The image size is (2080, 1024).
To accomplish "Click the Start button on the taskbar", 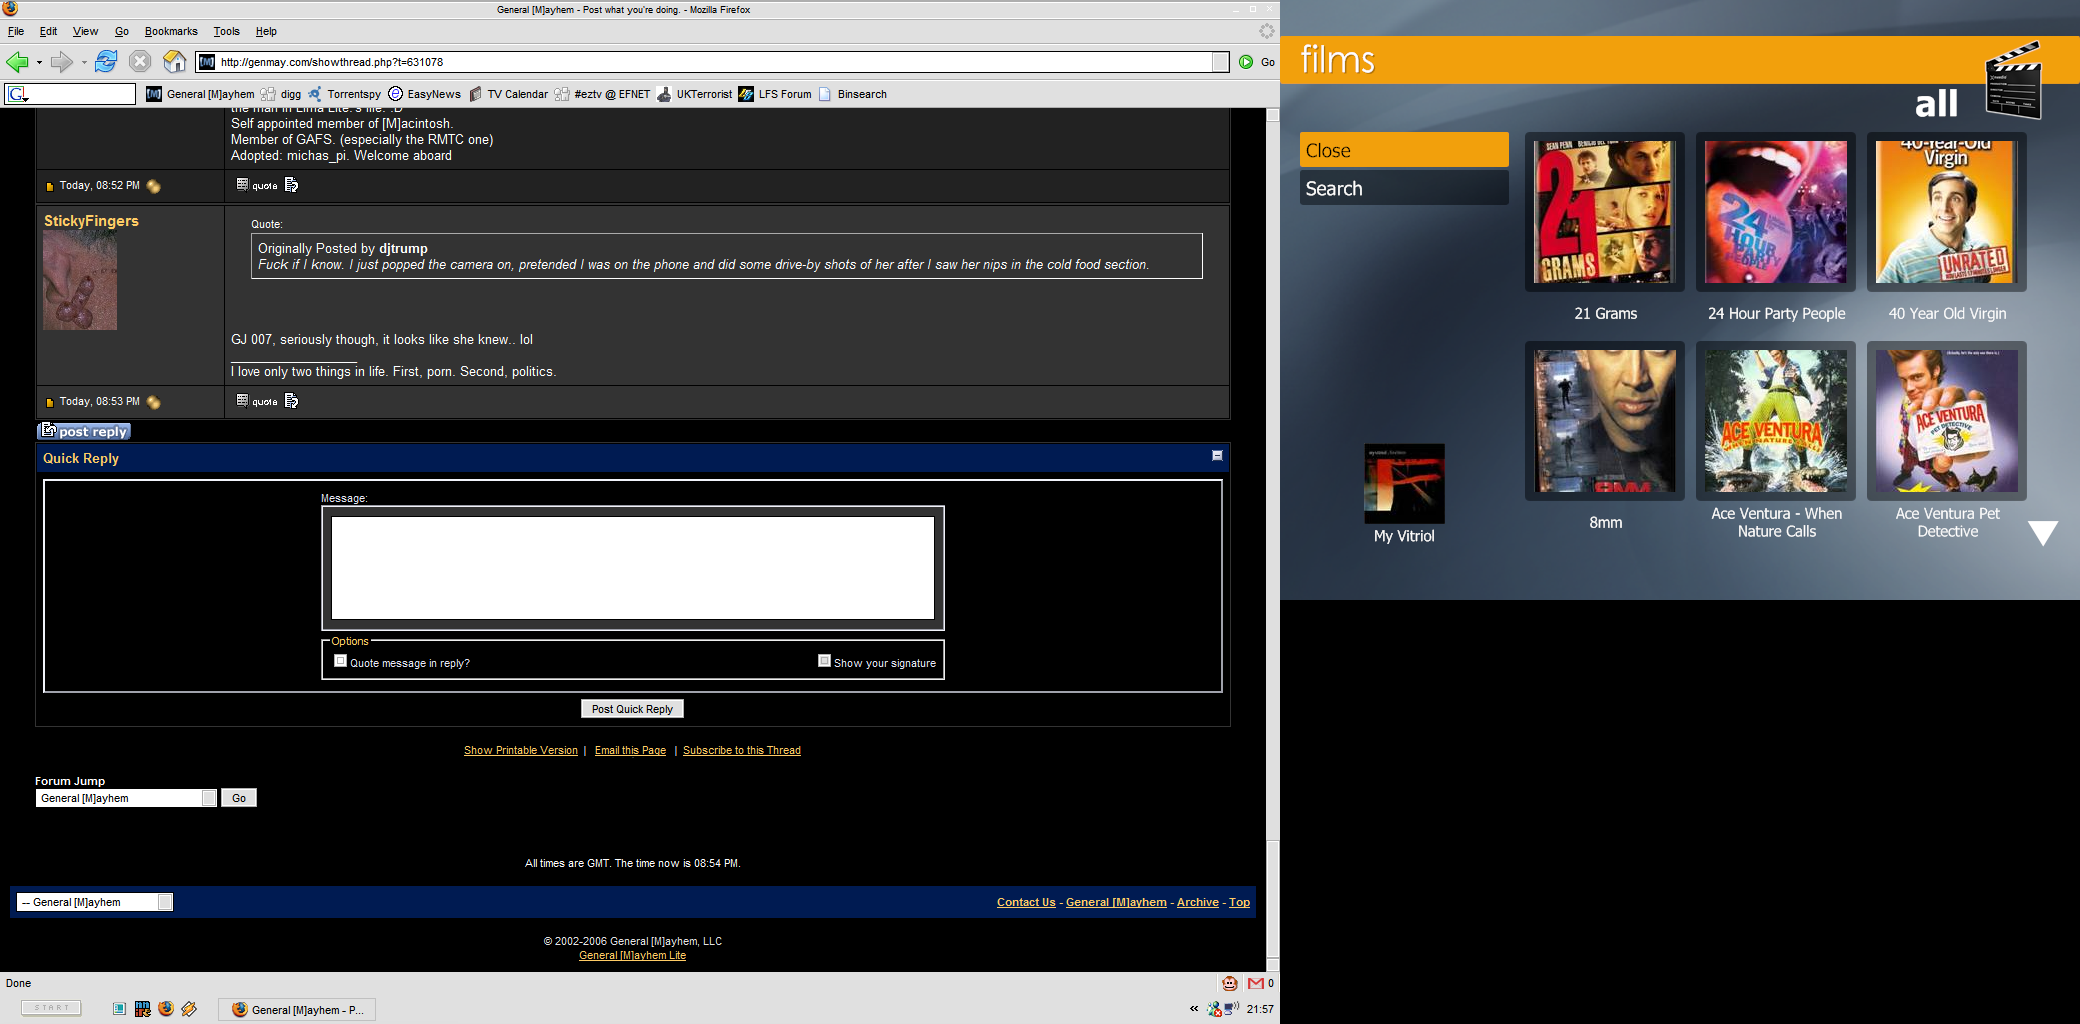I will [51, 1008].
